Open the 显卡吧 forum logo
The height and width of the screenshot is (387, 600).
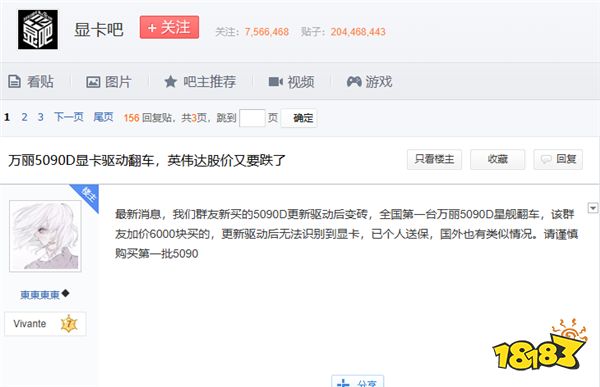(38, 29)
